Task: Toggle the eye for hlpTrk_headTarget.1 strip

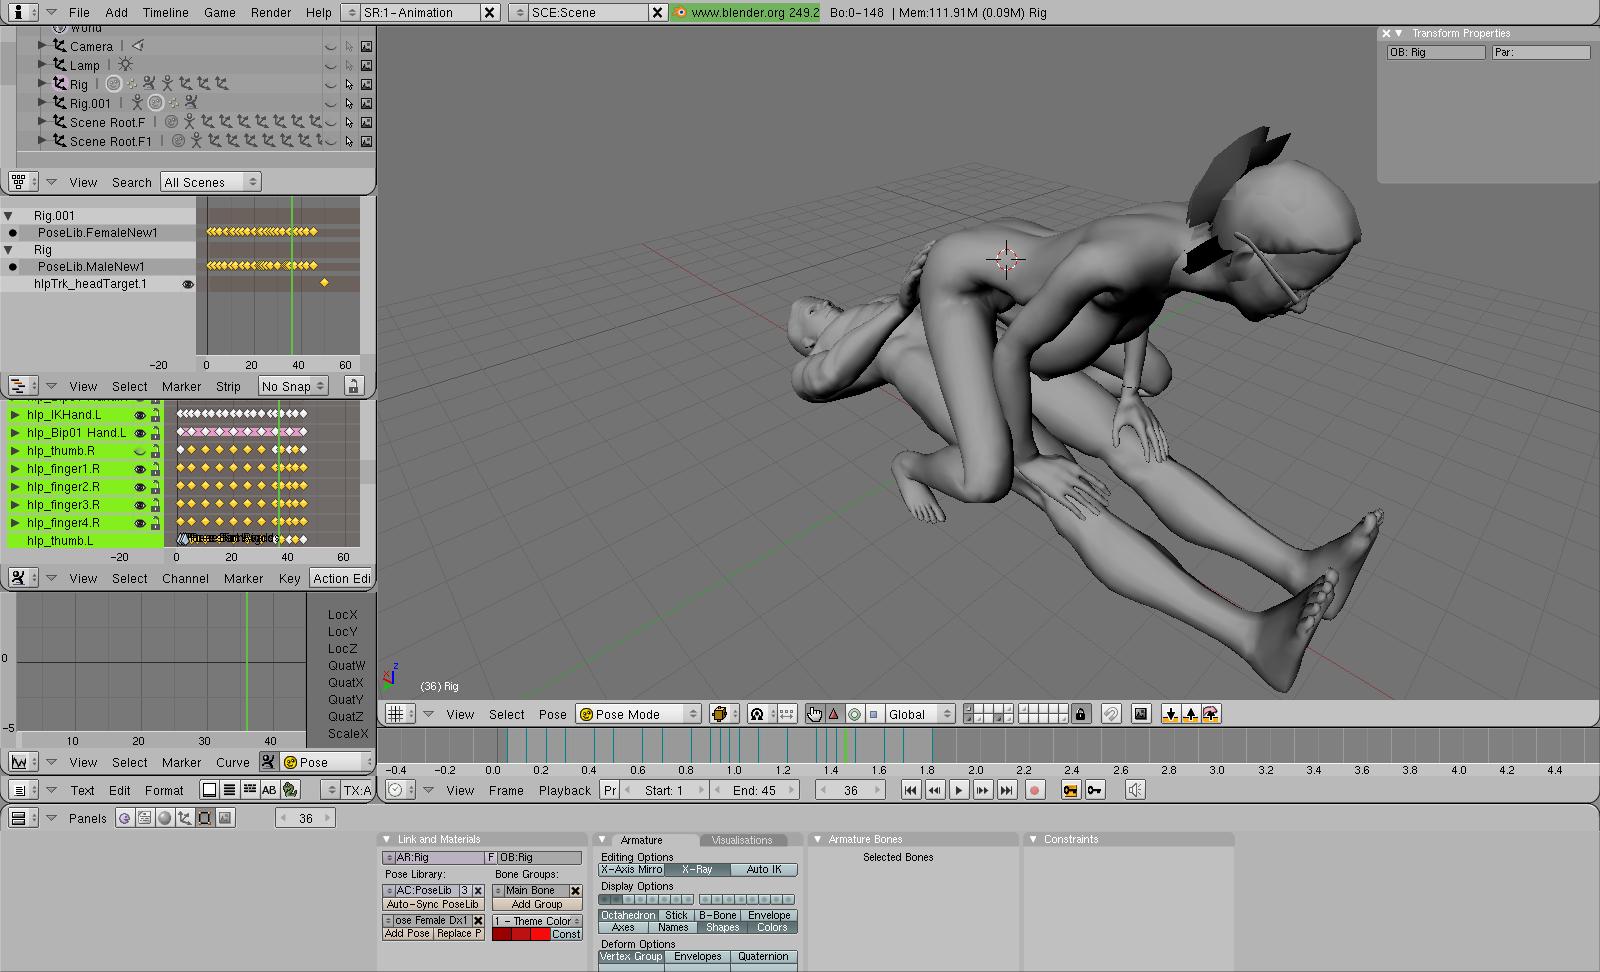Action: coord(188,284)
